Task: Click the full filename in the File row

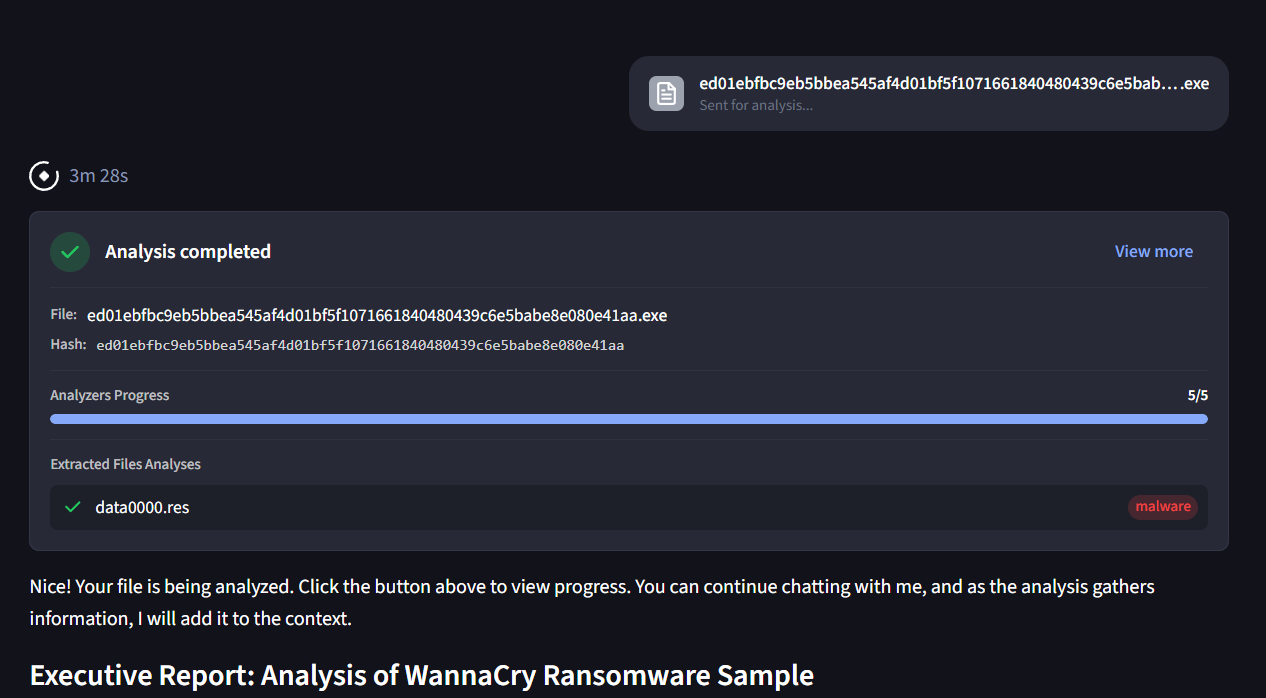Action: (376, 315)
